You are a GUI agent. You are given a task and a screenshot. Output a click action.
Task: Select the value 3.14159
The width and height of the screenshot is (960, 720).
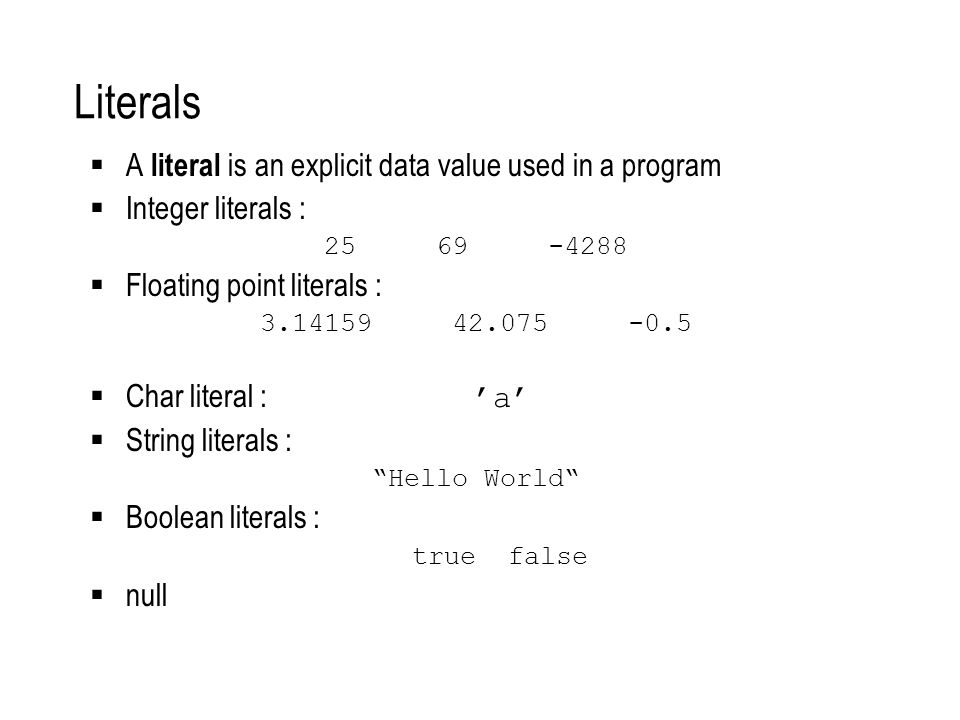click(x=316, y=323)
